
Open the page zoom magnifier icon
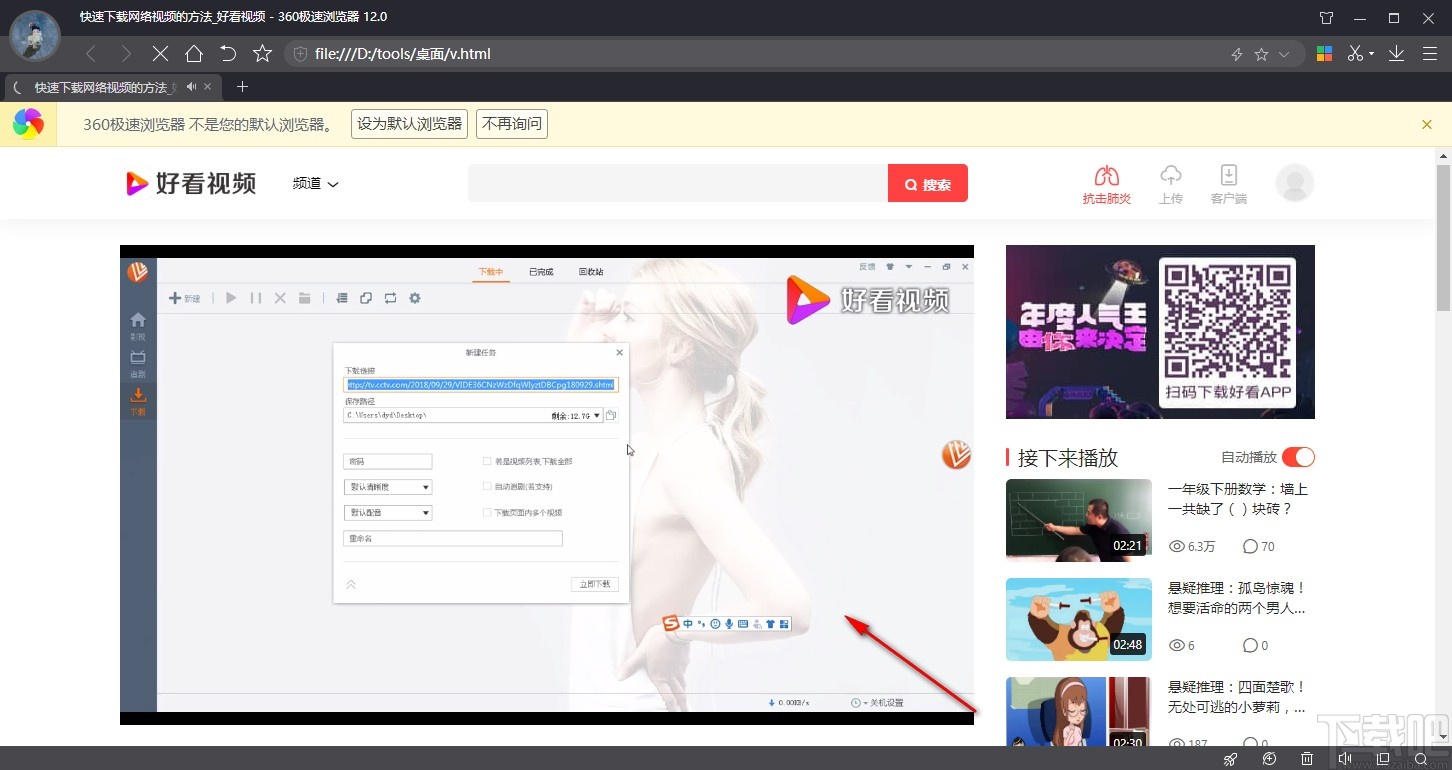pos(1421,759)
